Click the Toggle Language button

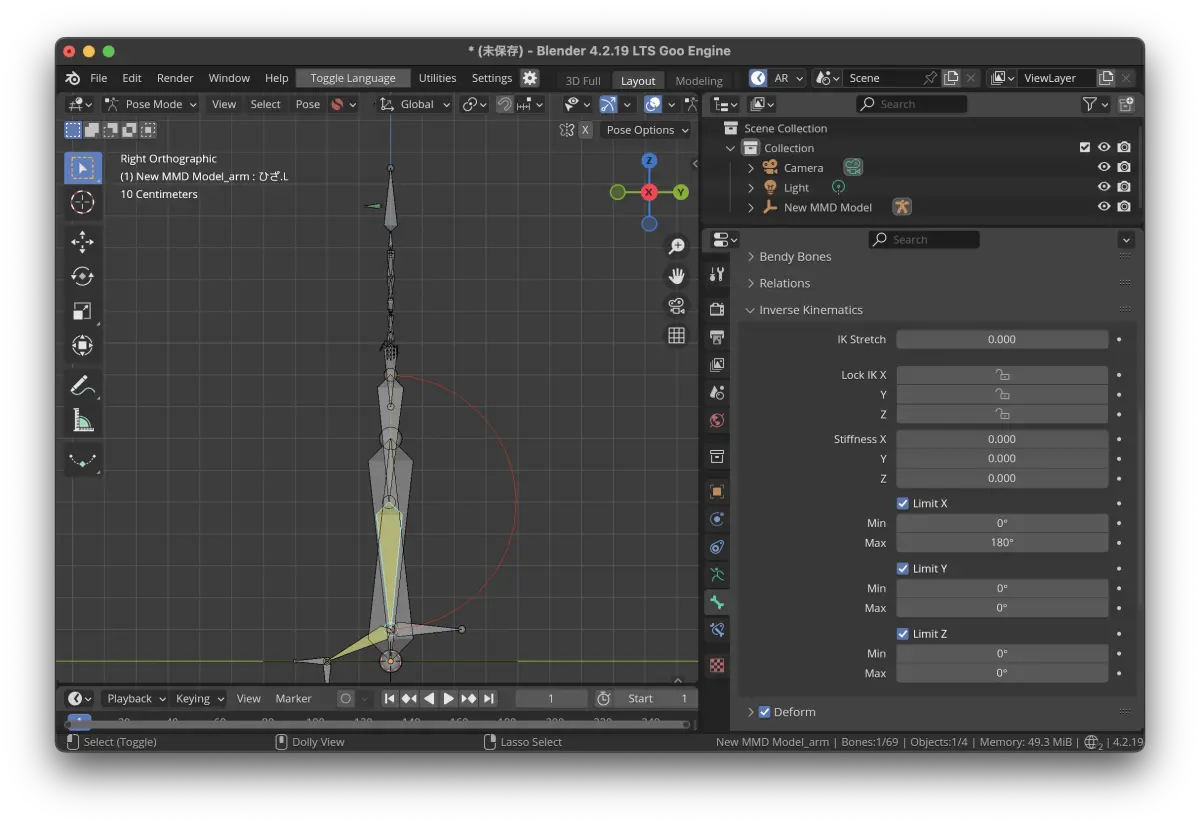(353, 78)
